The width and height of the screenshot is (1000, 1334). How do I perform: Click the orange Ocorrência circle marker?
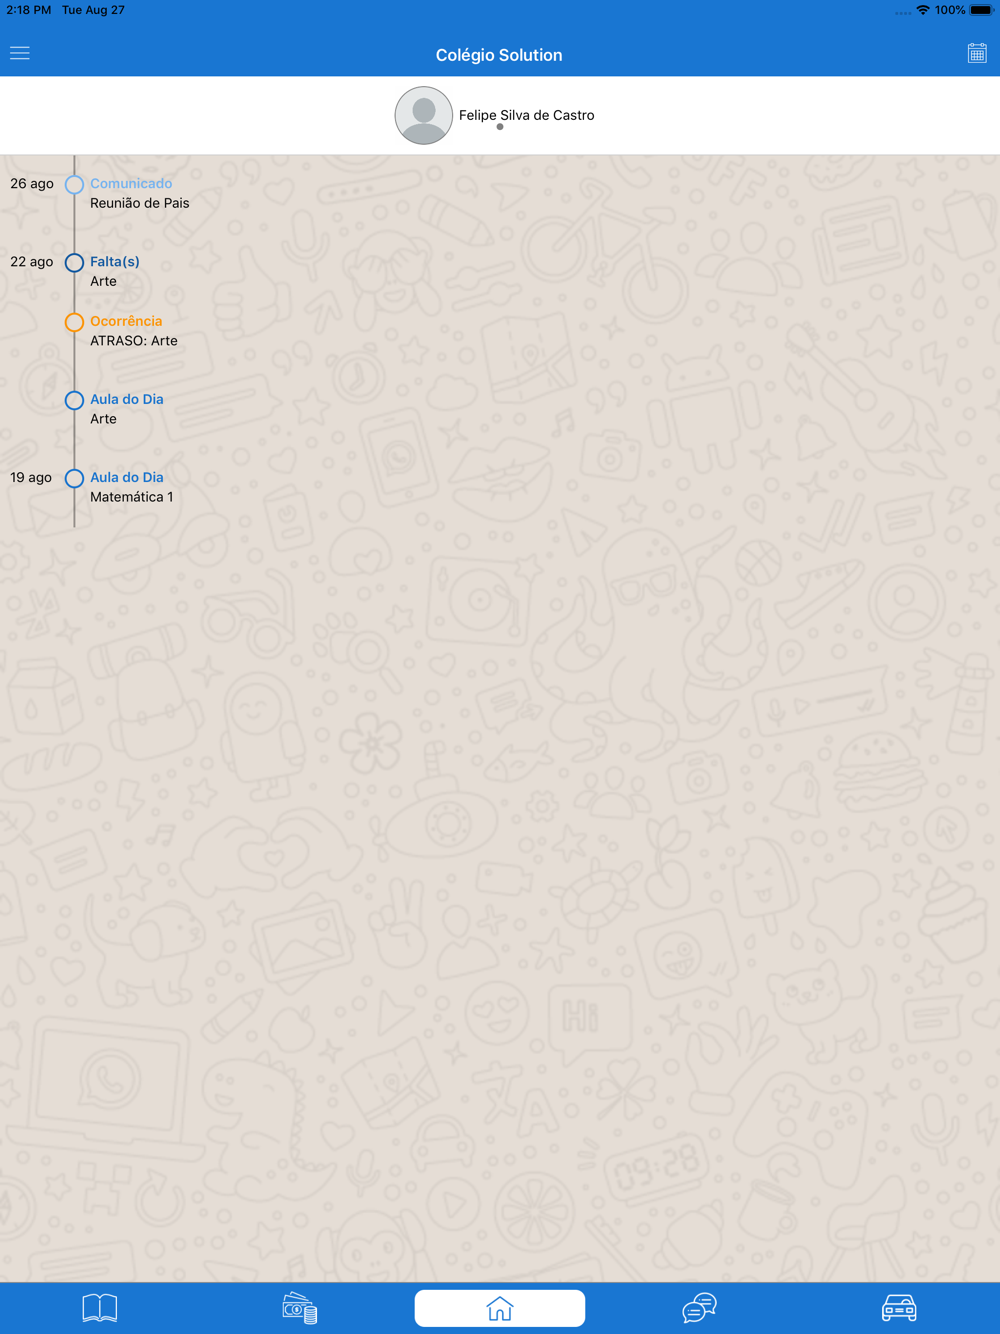(x=74, y=322)
